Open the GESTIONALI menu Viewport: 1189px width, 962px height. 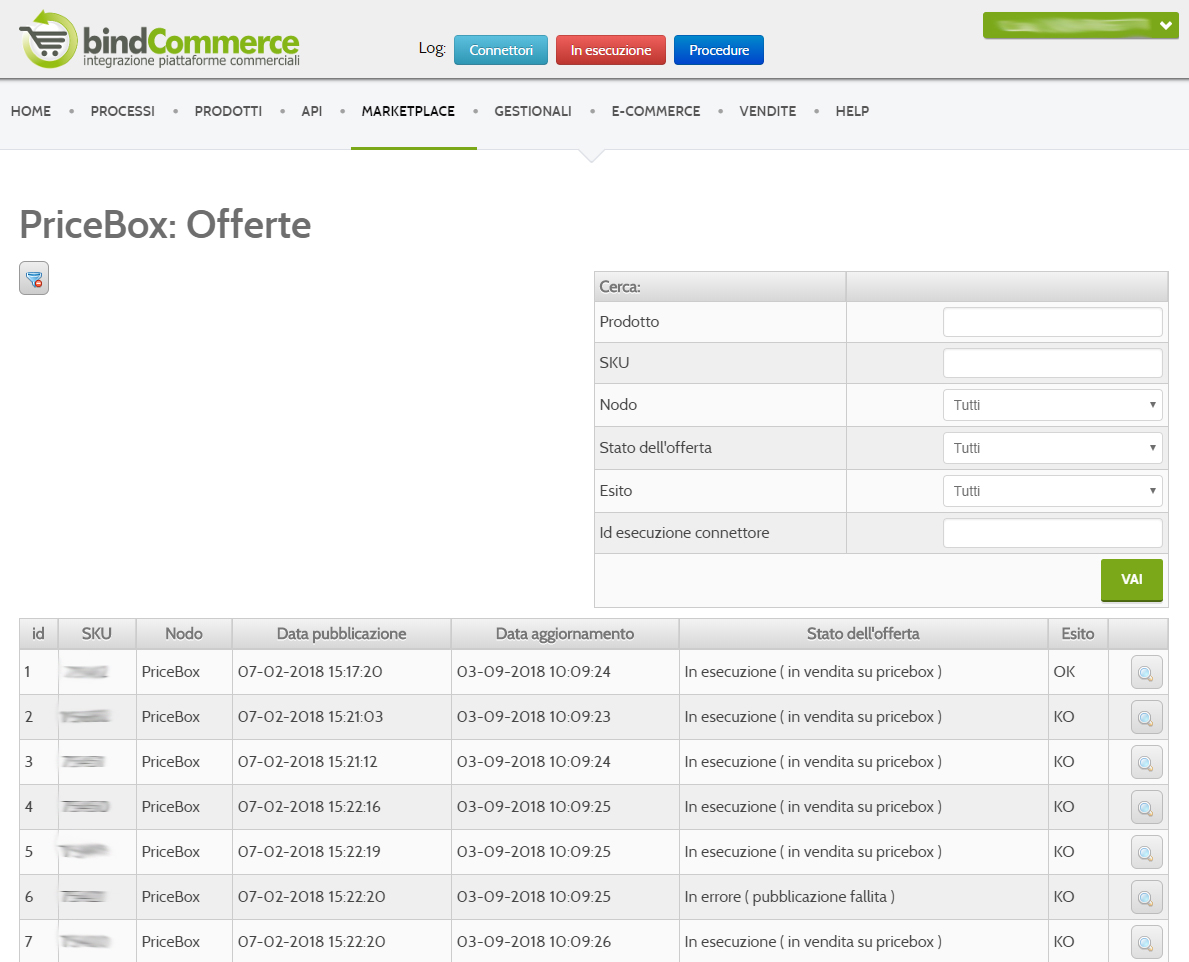pos(533,111)
